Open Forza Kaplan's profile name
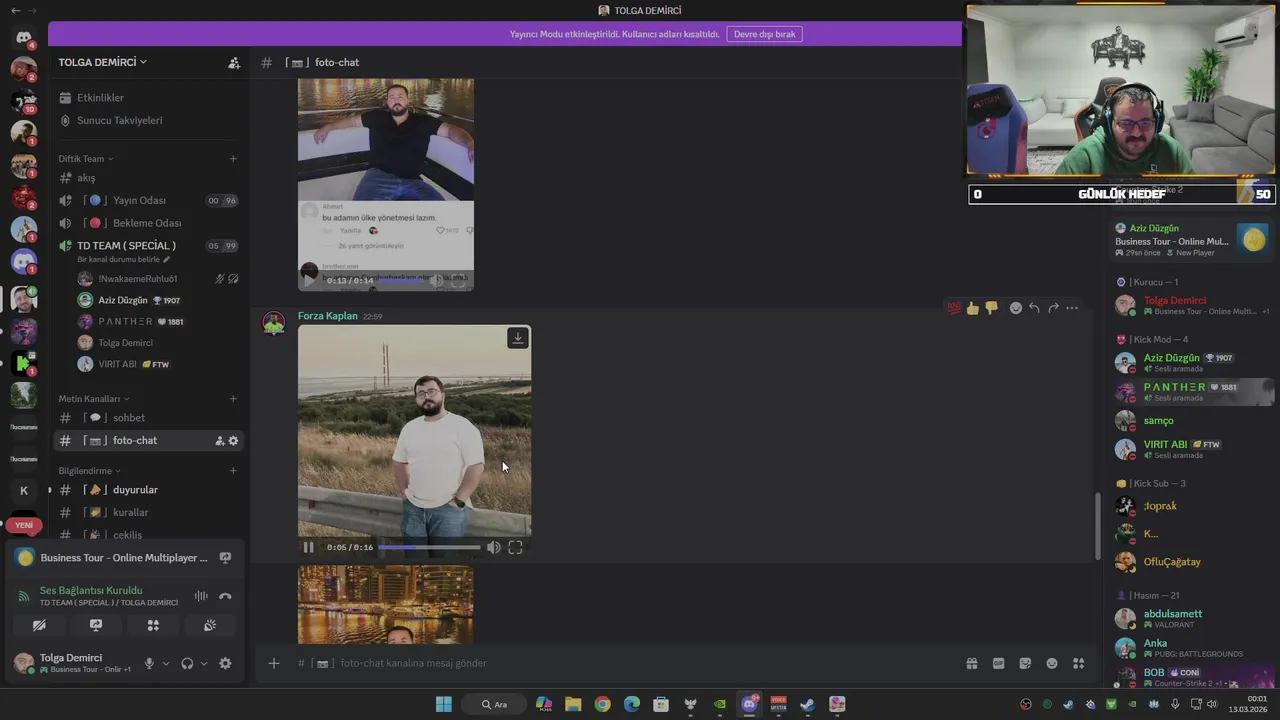The image size is (1280, 720). pos(327,316)
